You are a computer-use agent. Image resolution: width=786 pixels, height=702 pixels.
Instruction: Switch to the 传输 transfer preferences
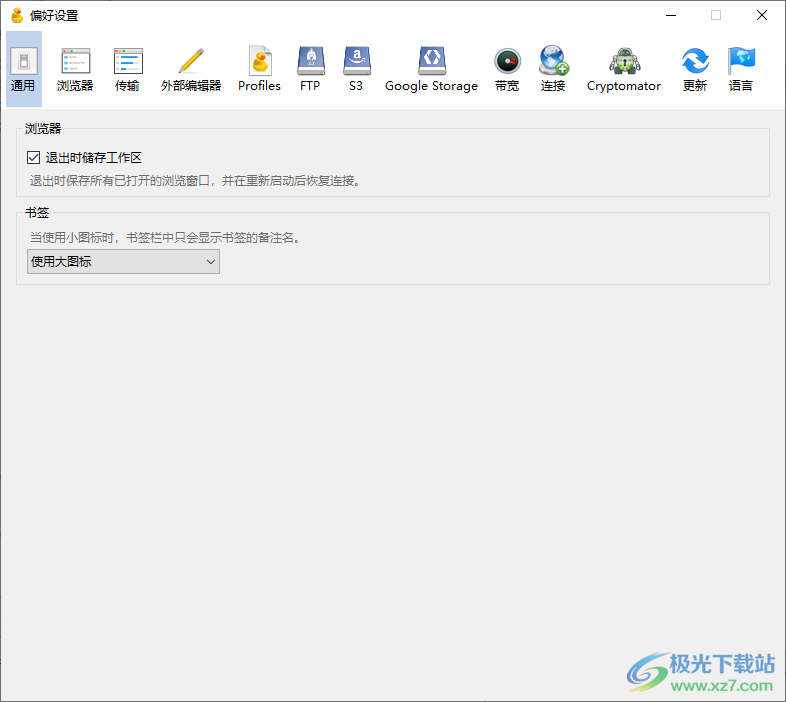(127, 69)
